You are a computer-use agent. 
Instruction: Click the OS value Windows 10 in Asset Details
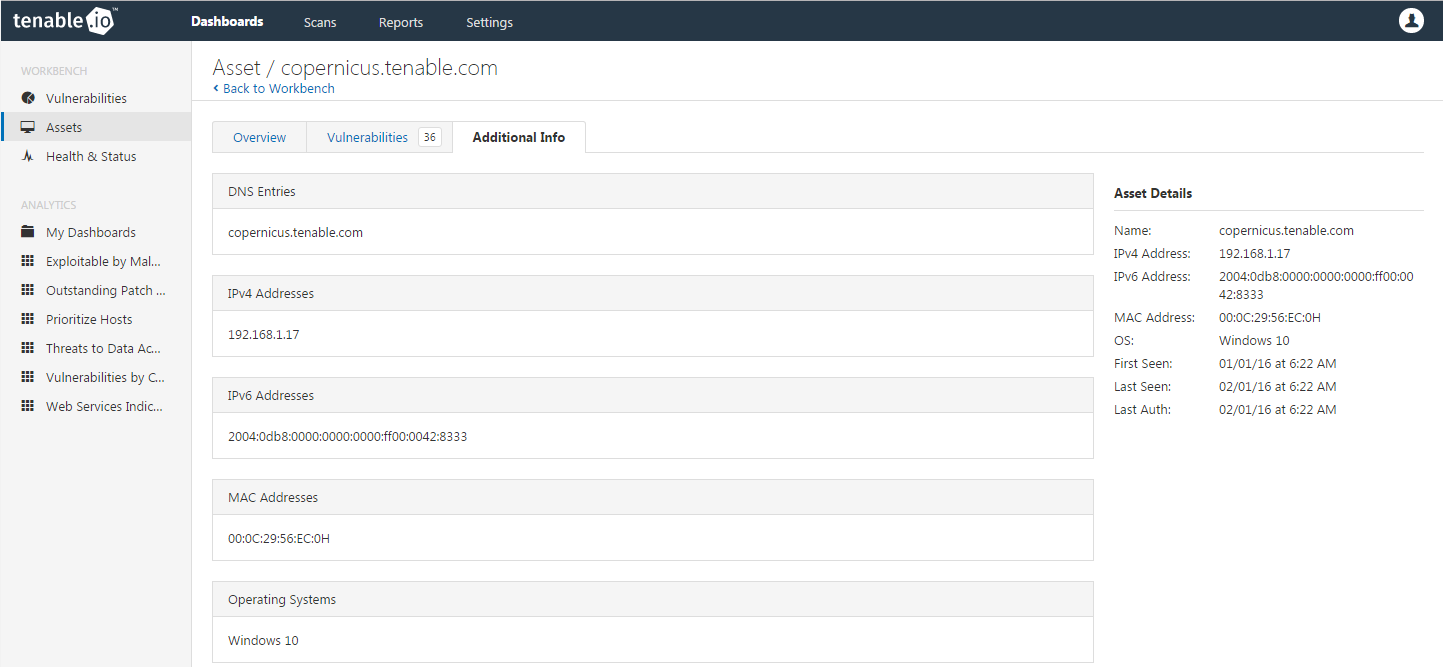tap(1254, 340)
